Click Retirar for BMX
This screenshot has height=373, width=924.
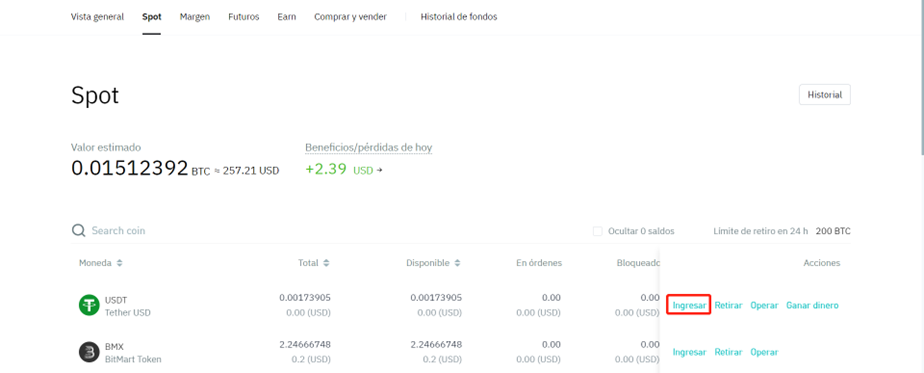(728, 352)
